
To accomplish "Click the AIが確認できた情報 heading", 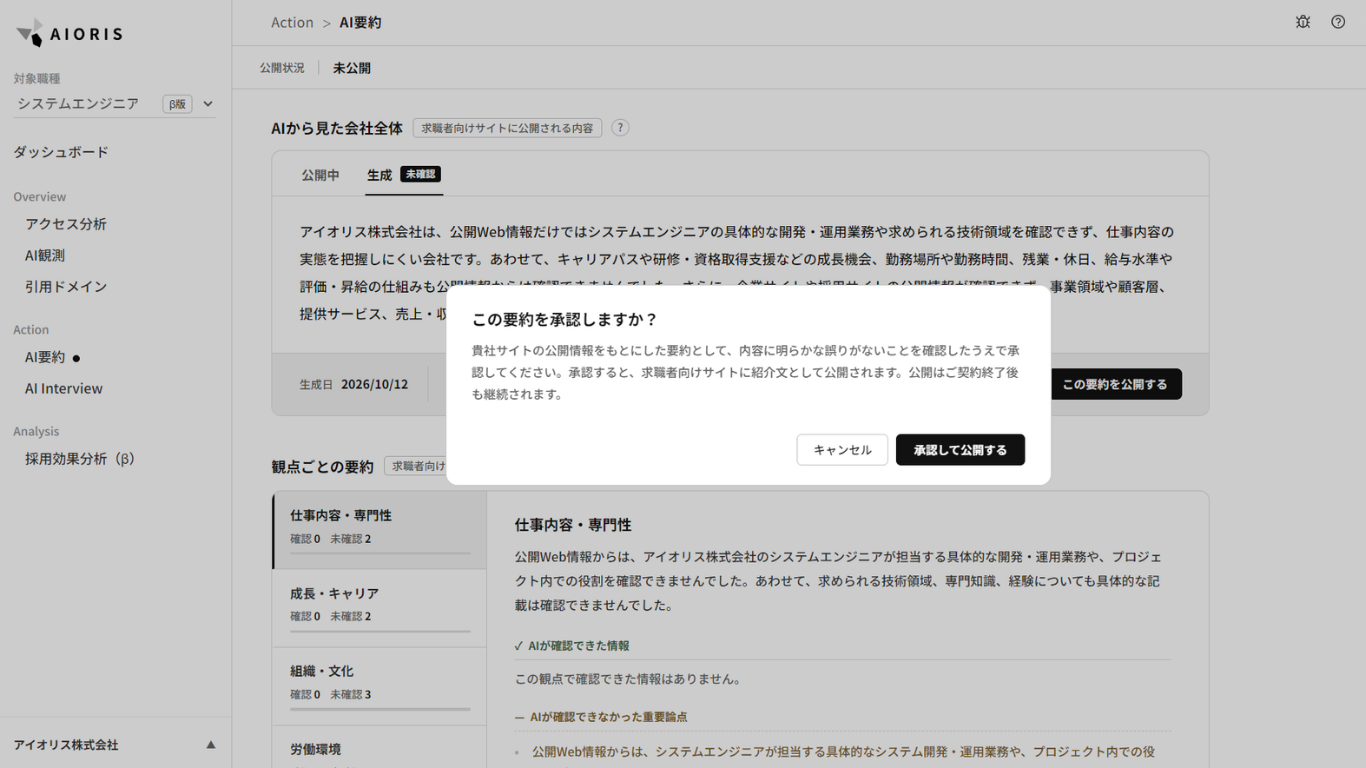I will coord(572,646).
